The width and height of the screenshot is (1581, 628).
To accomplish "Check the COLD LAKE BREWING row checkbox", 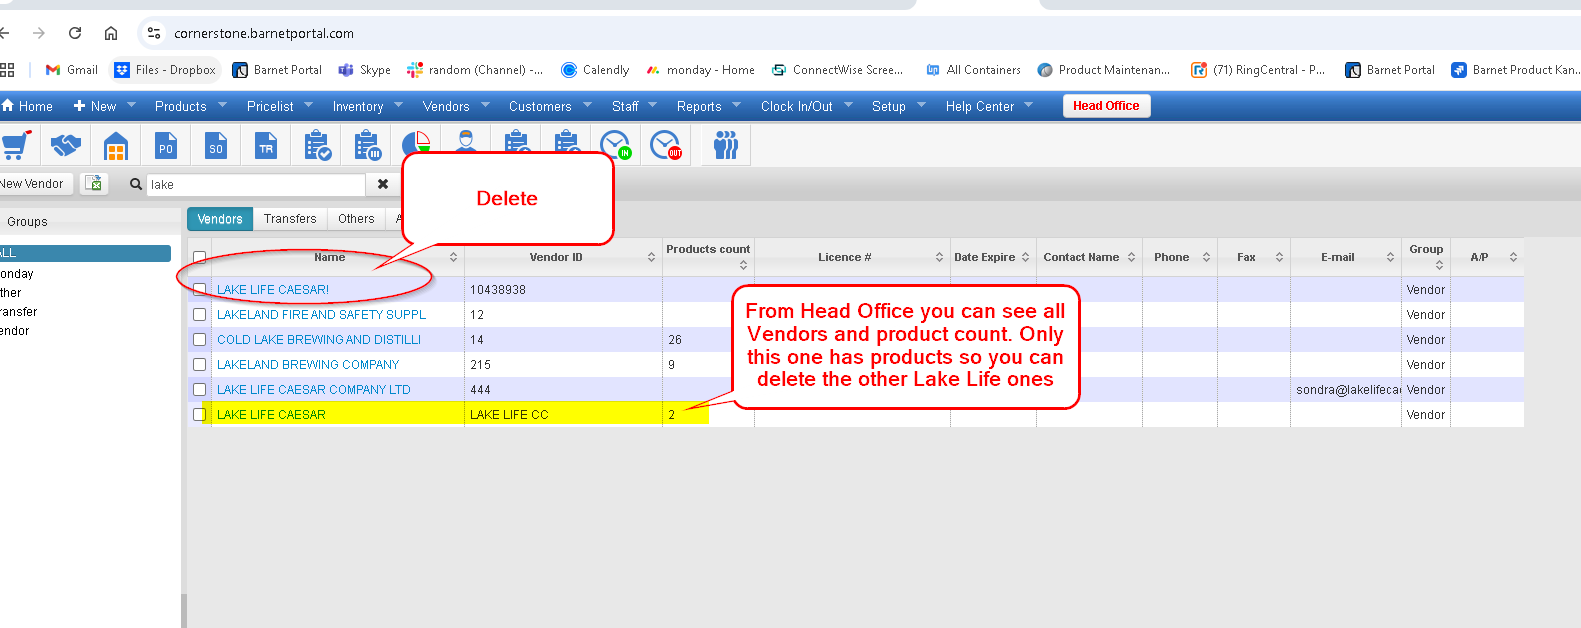I will [x=199, y=339].
